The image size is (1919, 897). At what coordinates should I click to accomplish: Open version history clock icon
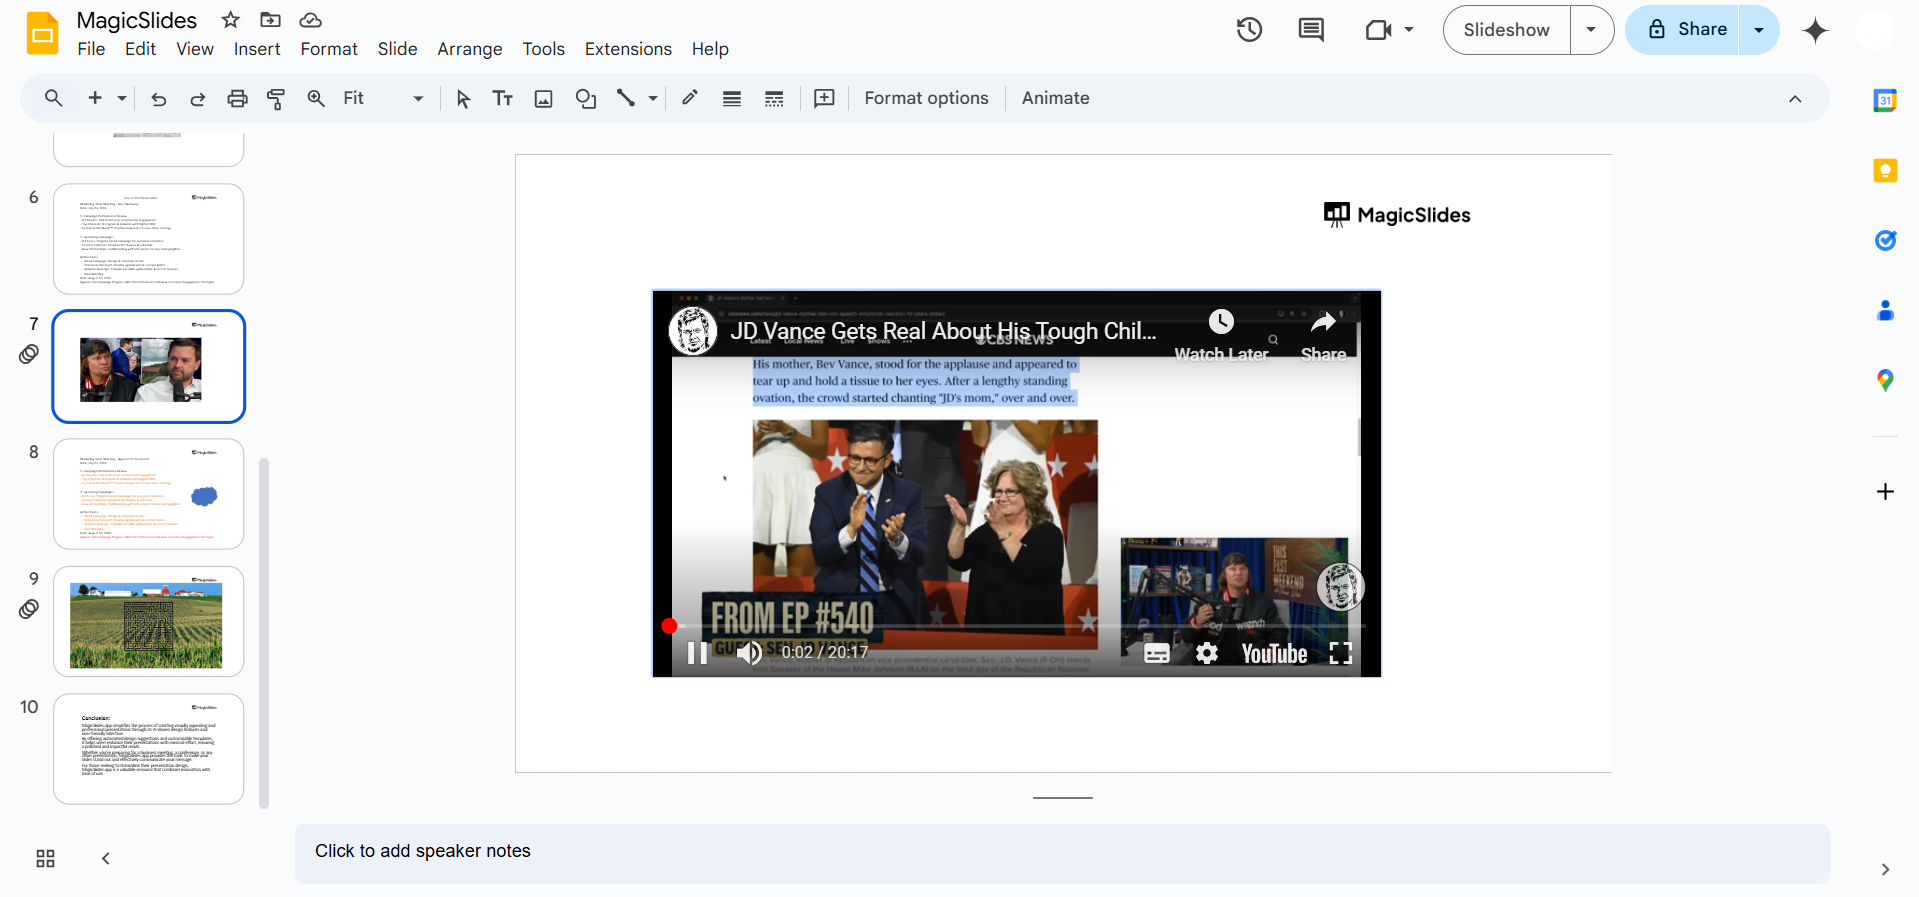click(x=1249, y=30)
